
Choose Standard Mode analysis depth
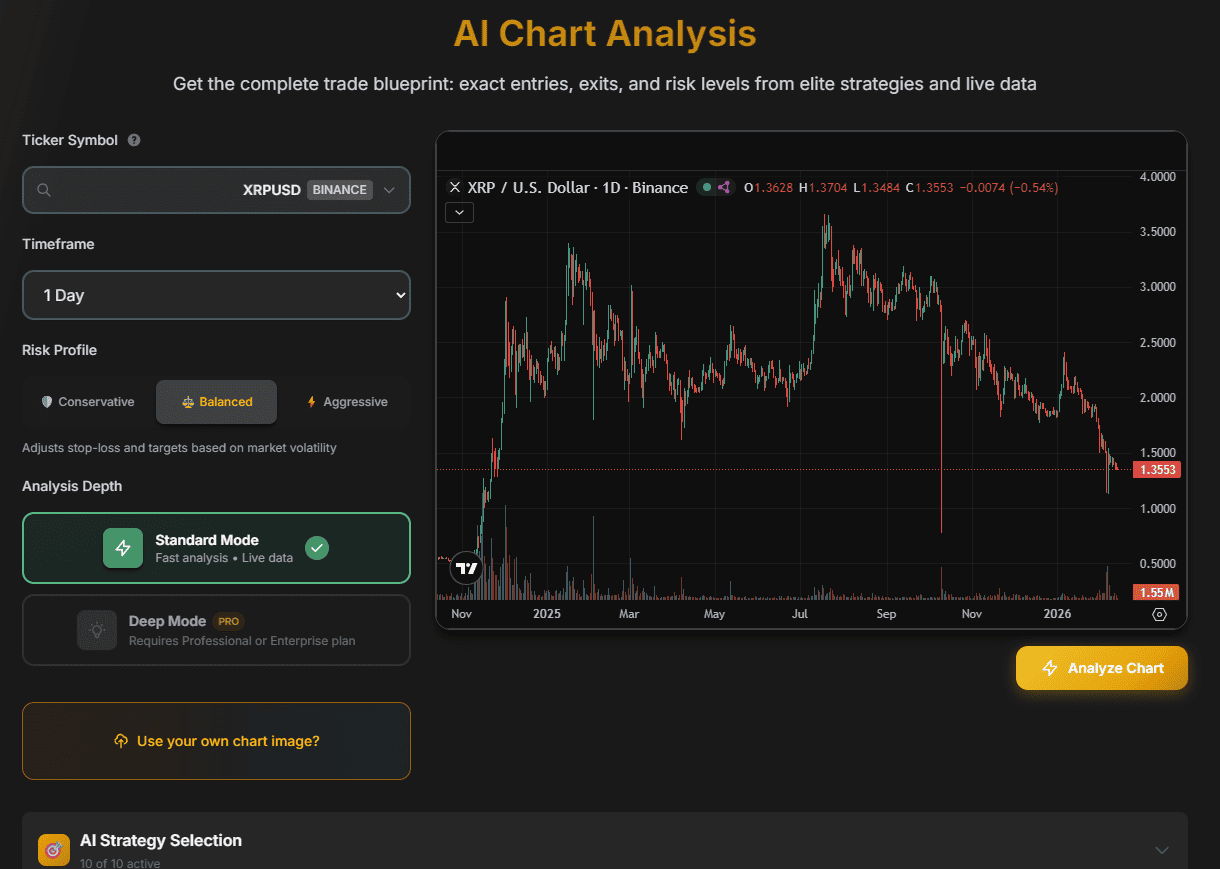[216, 548]
